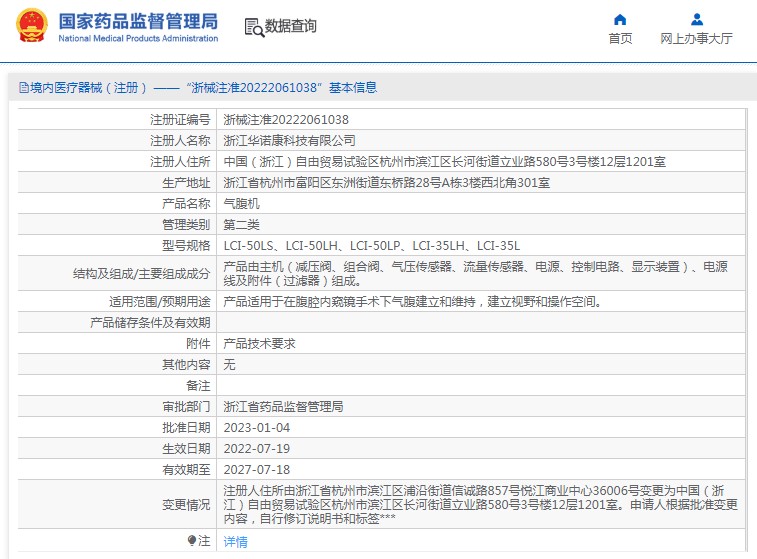This screenshot has width=757, height=559.
Task: Select the 管理类别 label cell
Action: coord(186,224)
